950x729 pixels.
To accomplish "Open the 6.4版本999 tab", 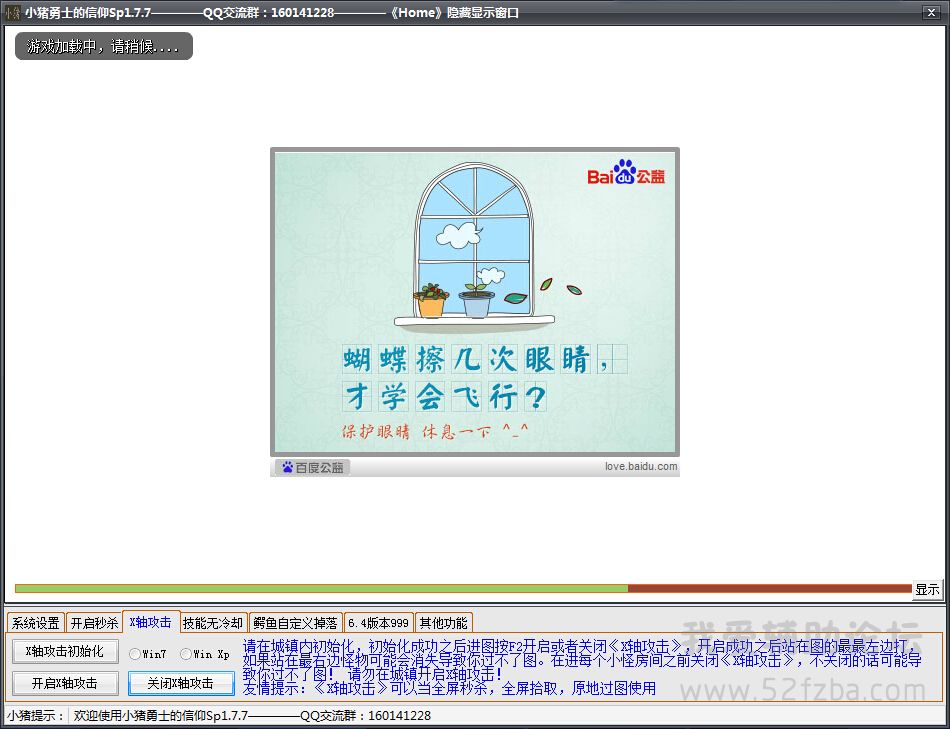I will click(x=378, y=623).
